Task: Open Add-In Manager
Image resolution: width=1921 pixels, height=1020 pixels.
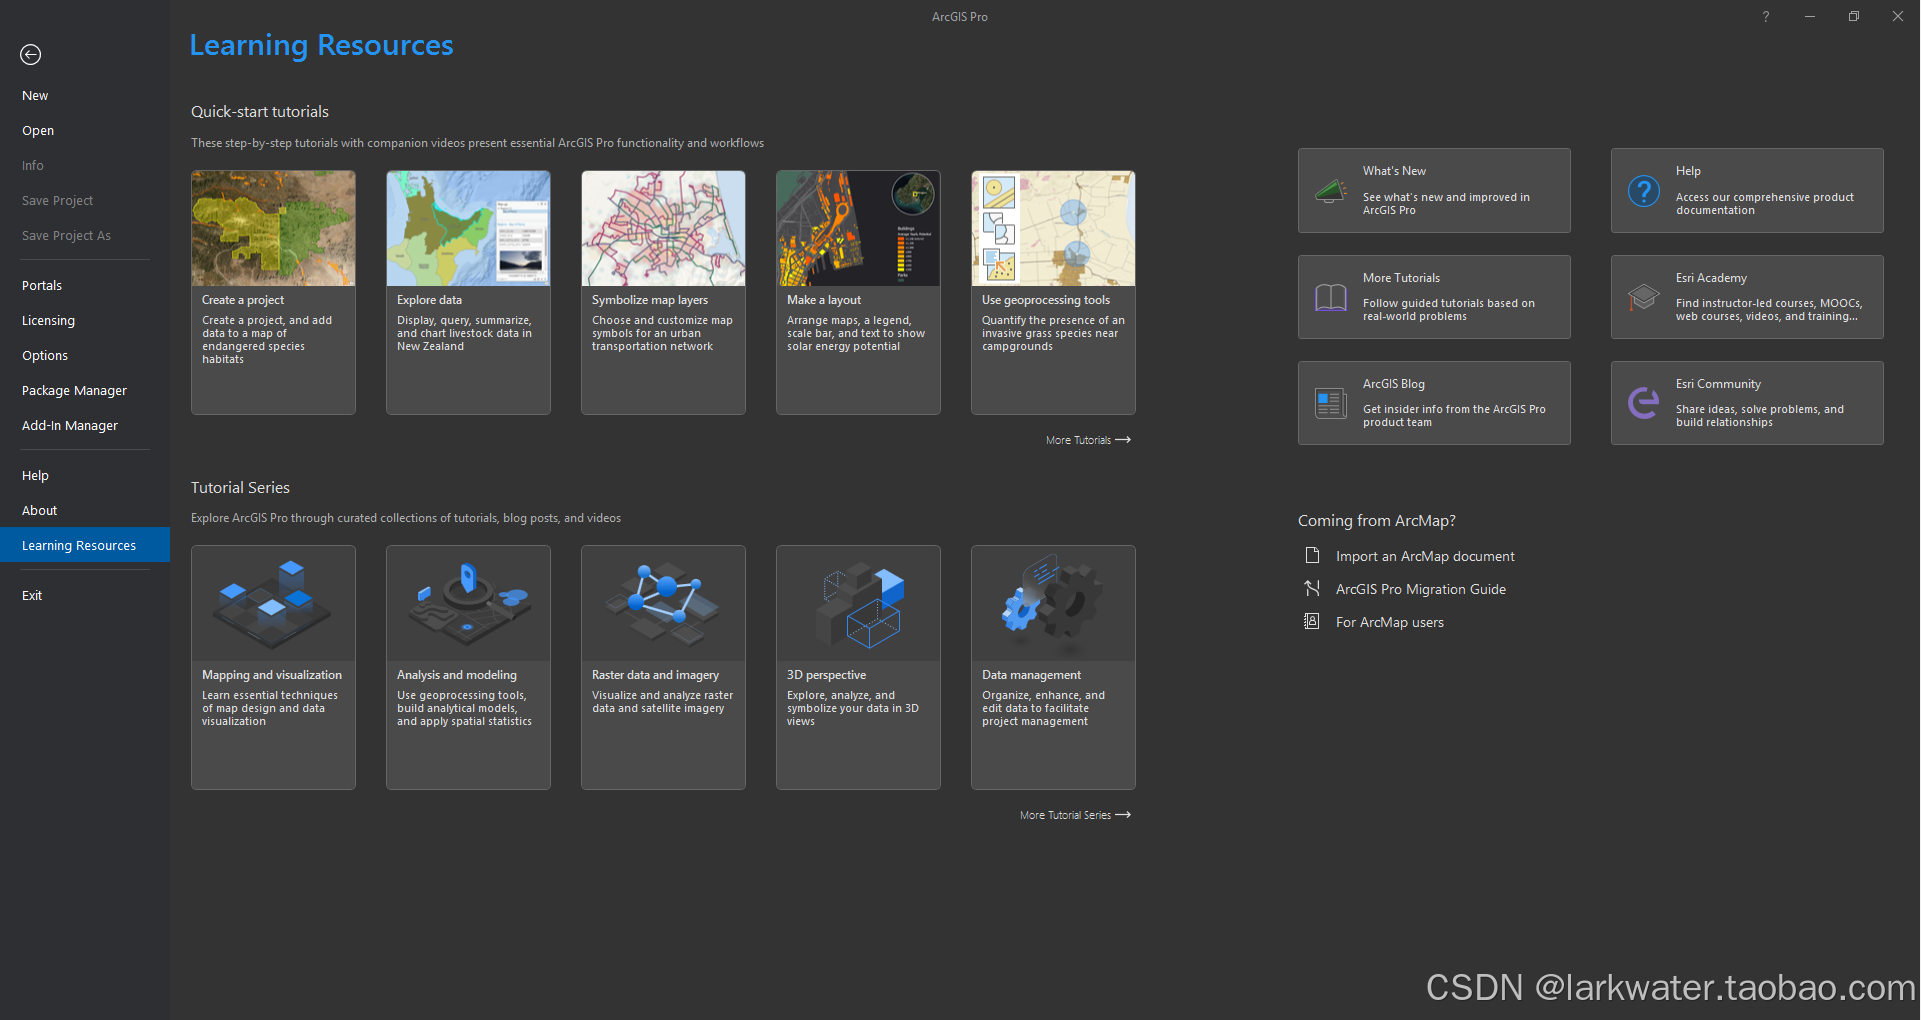Action: 85,426
